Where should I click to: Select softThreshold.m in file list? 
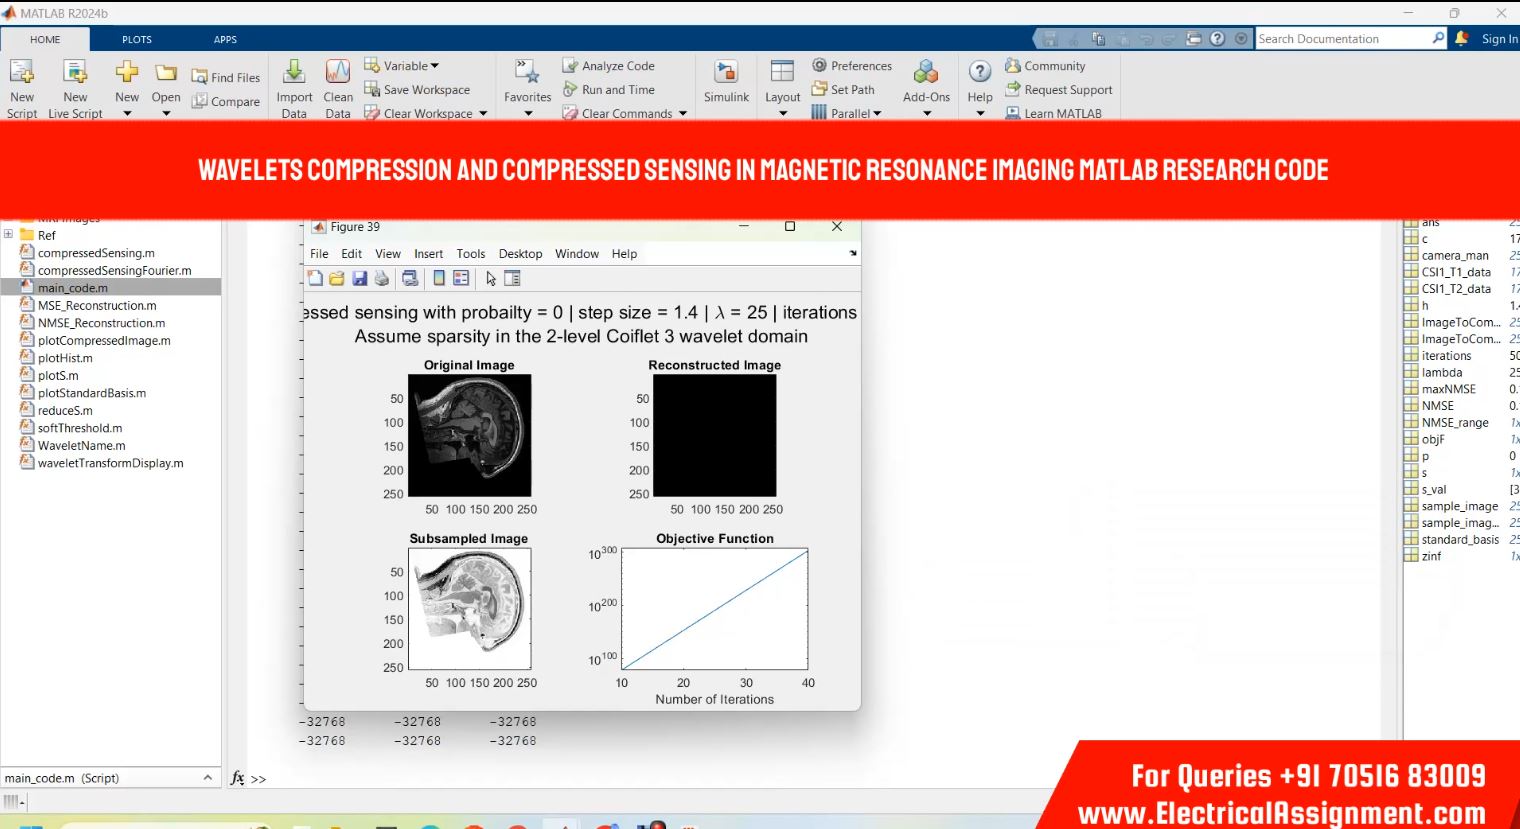tap(80, 428)
